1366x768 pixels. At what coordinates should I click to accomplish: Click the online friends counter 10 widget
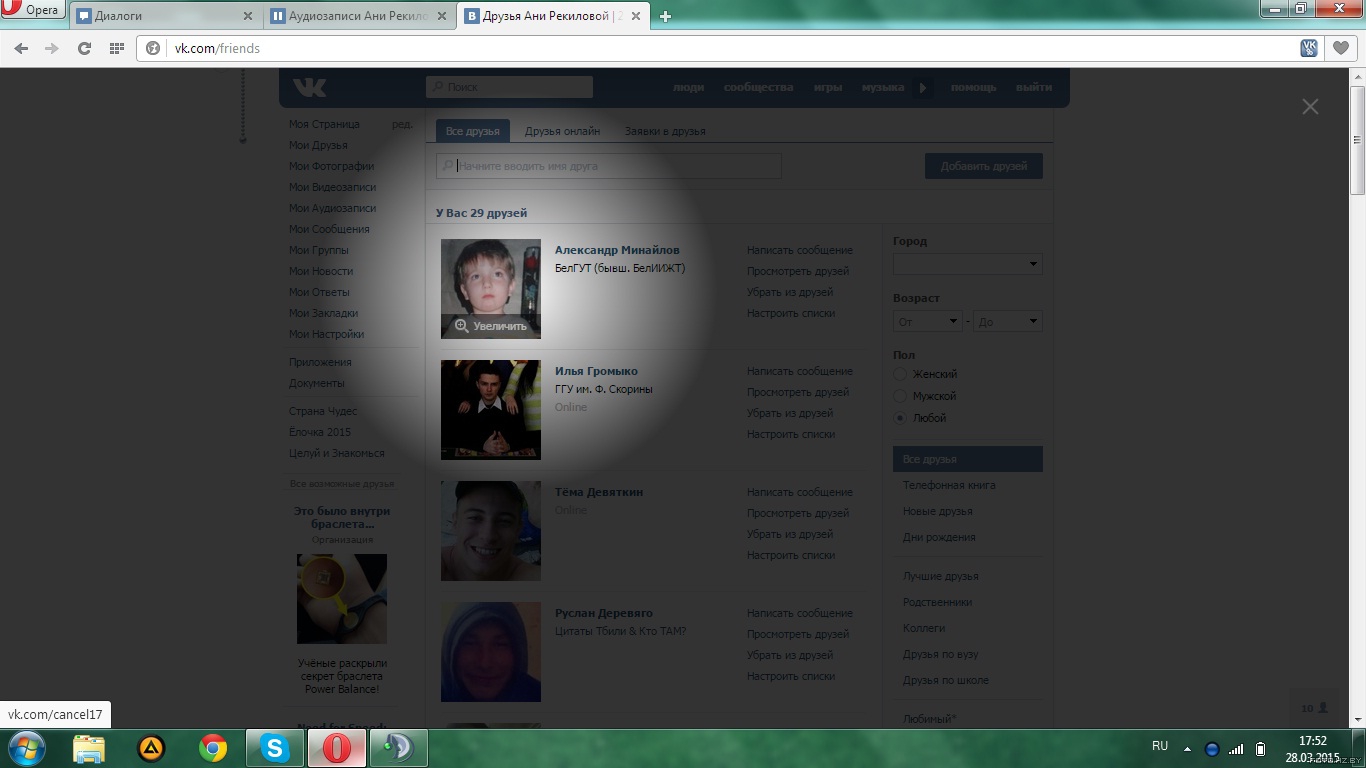(1314, 708)
